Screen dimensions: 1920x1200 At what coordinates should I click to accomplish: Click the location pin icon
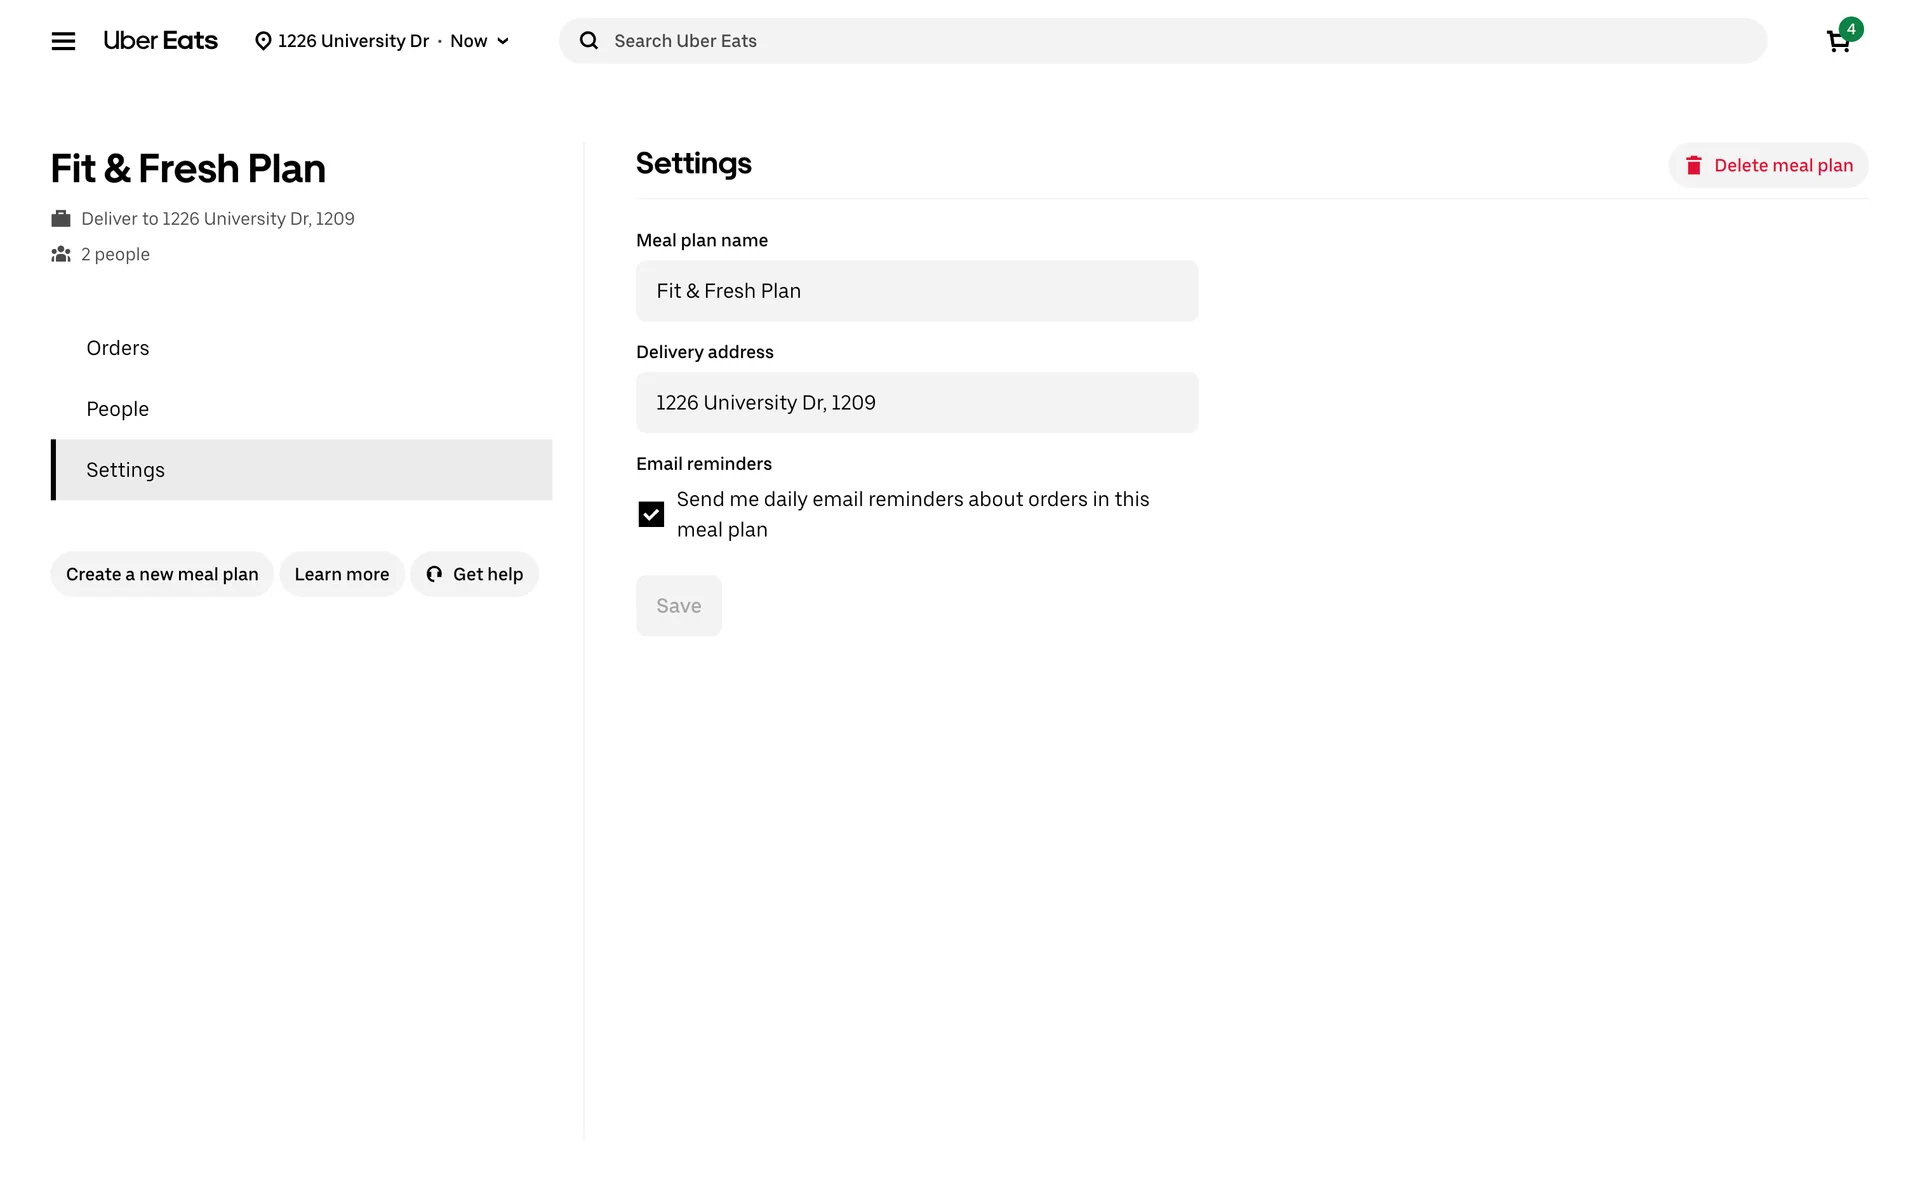(x=263, y=41)
